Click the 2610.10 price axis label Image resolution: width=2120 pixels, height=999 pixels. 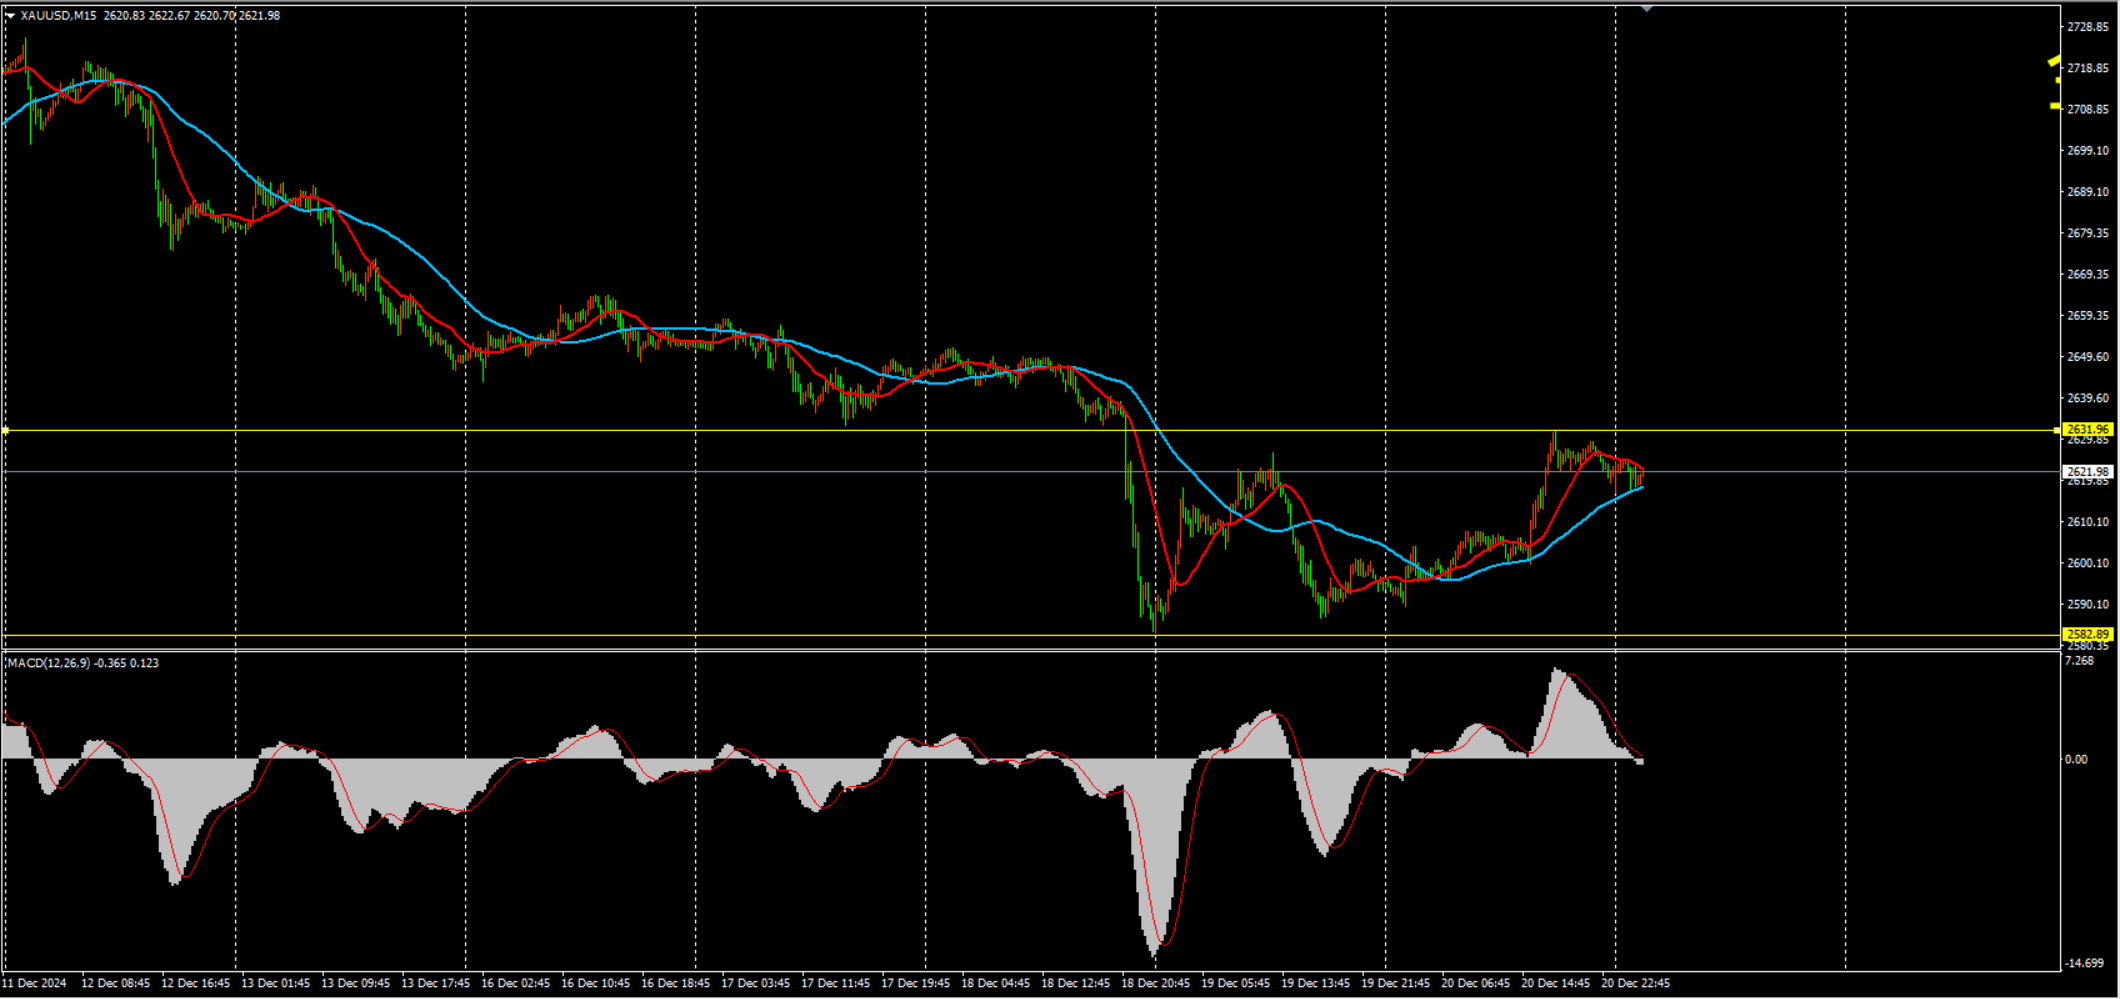(2088, 522)
